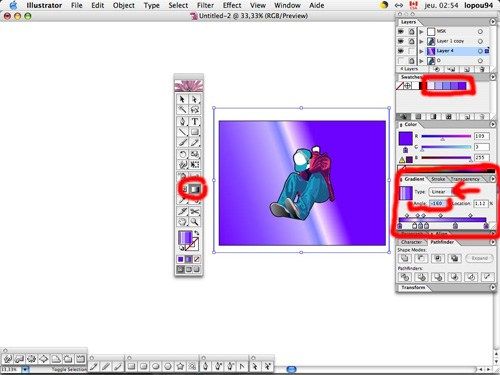
Task: Select Layer 4 row name
Action: point(445,51)
